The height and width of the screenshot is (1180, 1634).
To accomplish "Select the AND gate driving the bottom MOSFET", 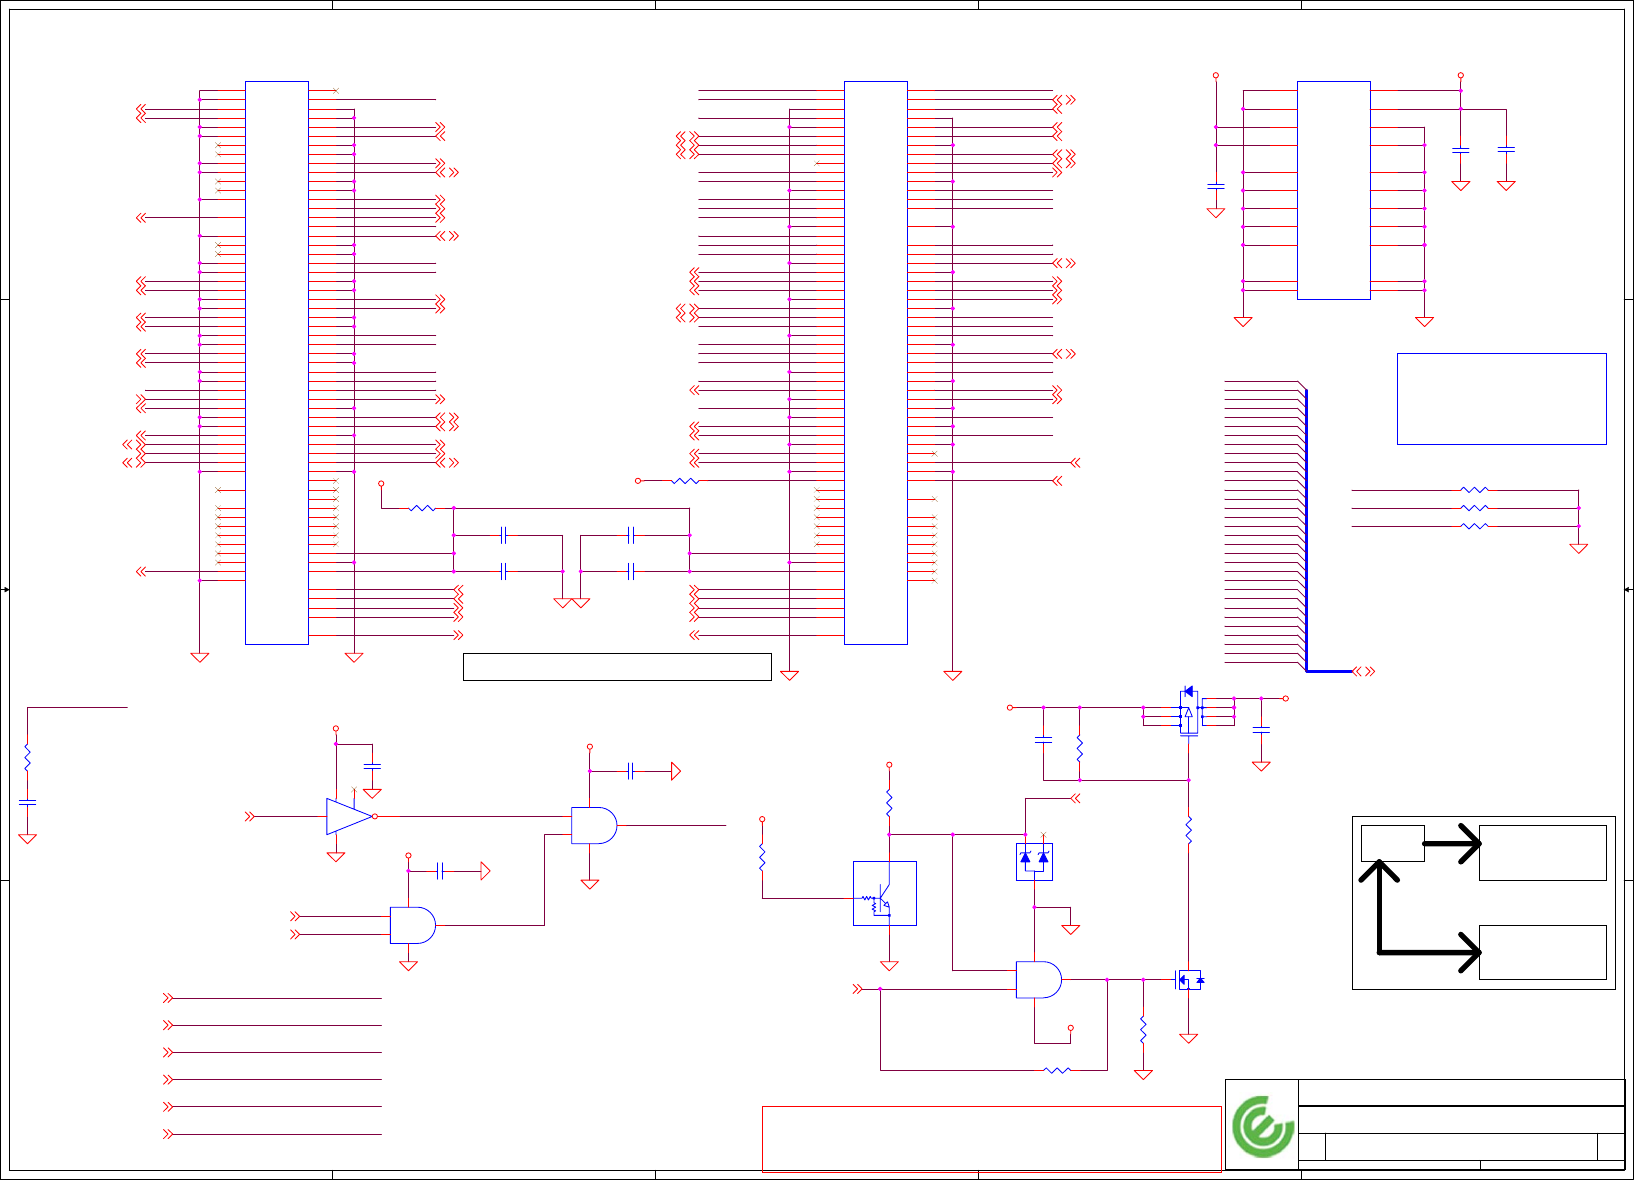I will 1039,980.
